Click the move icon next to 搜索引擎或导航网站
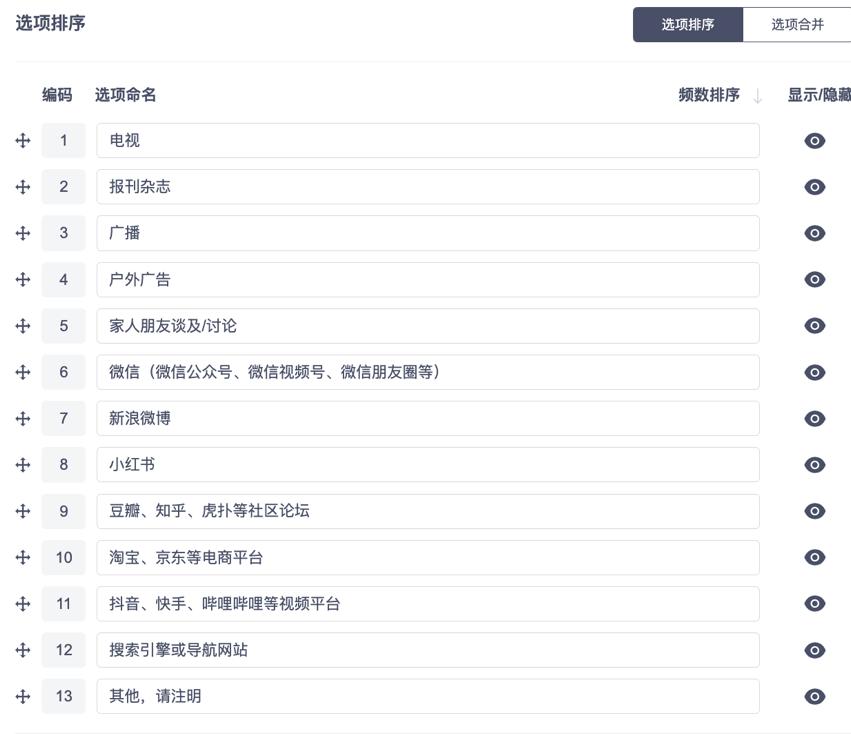The width and height of the screenshot is (851, 734). [x=22, y=649]
